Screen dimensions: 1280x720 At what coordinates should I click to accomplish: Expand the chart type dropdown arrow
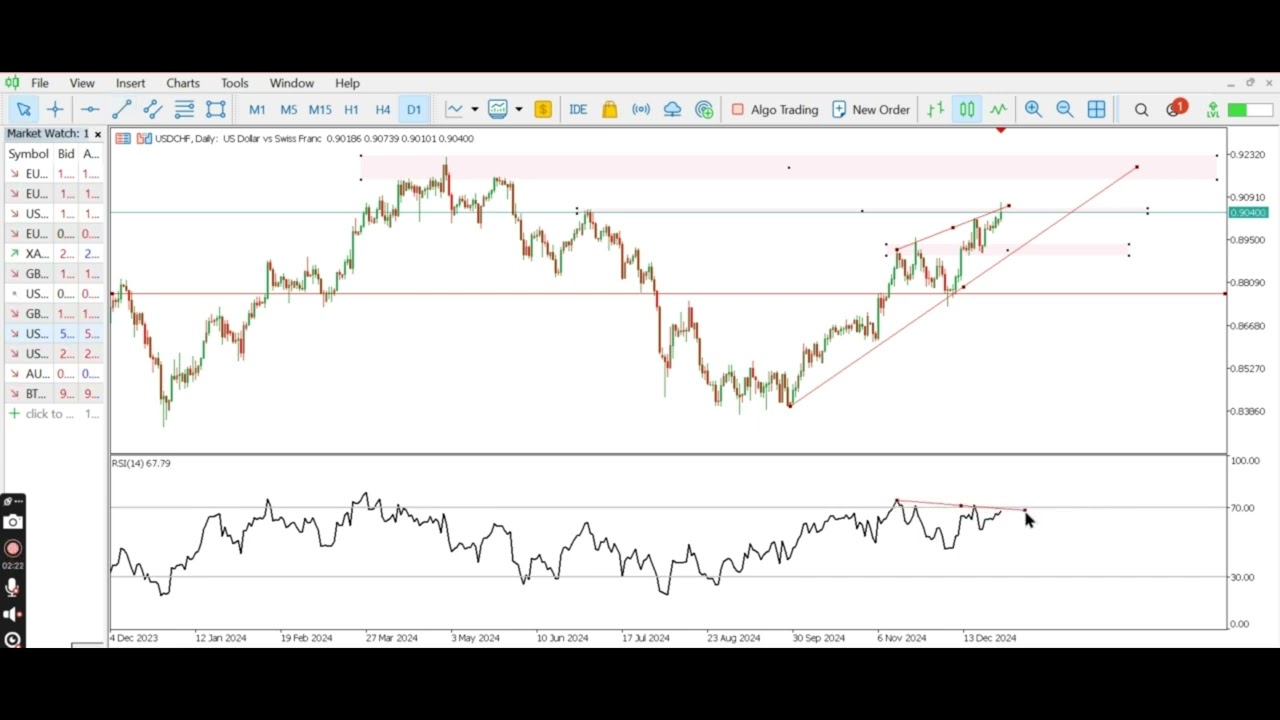474,110
